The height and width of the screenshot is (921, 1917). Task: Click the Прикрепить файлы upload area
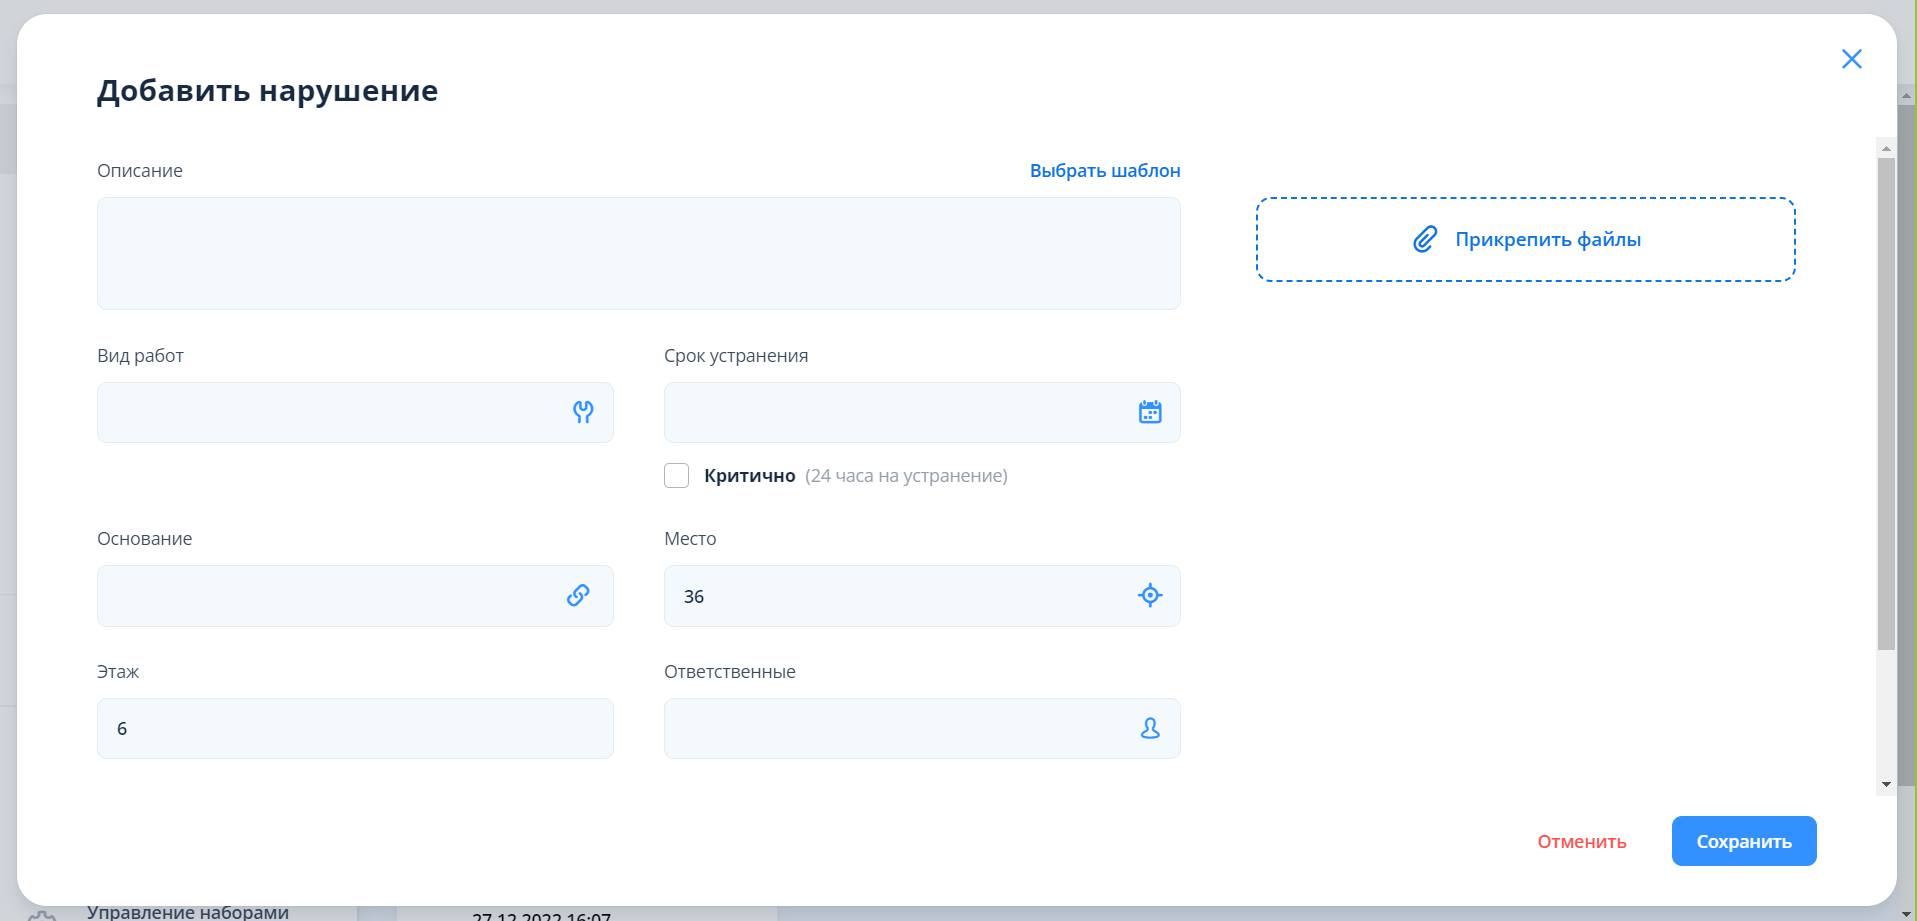click(1525, 239)
